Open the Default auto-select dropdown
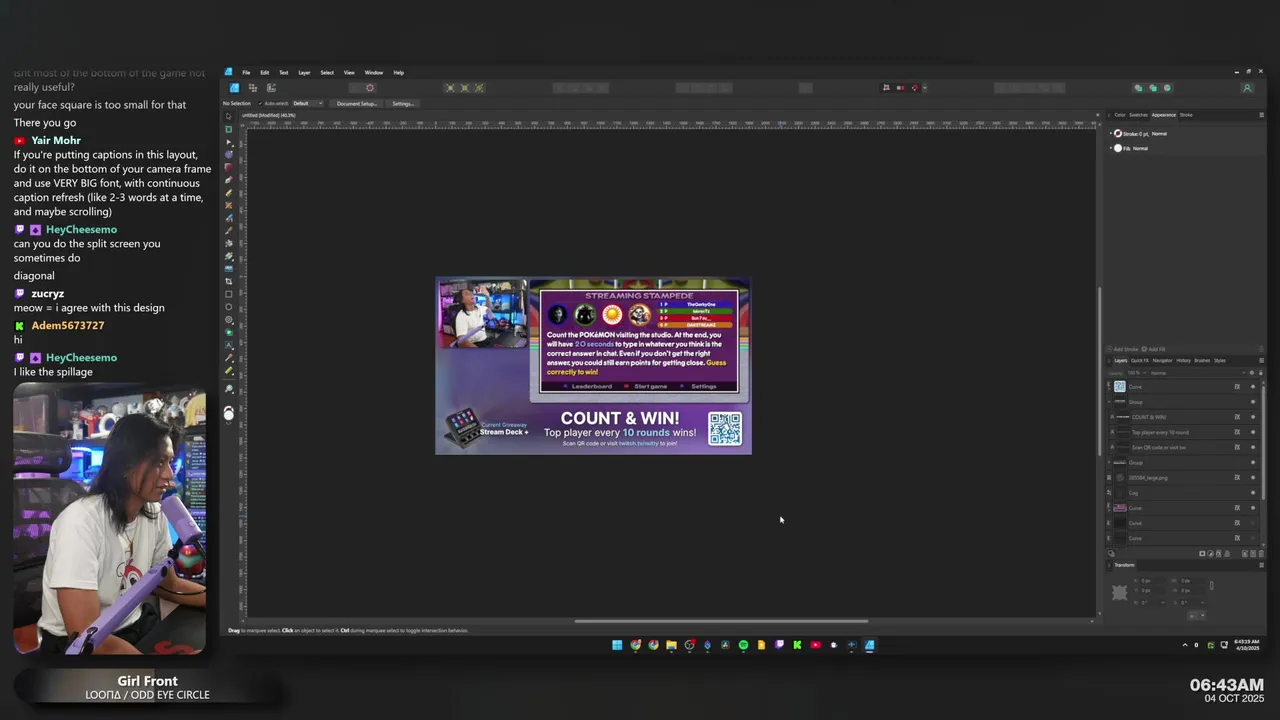 [x=307, y=103]
